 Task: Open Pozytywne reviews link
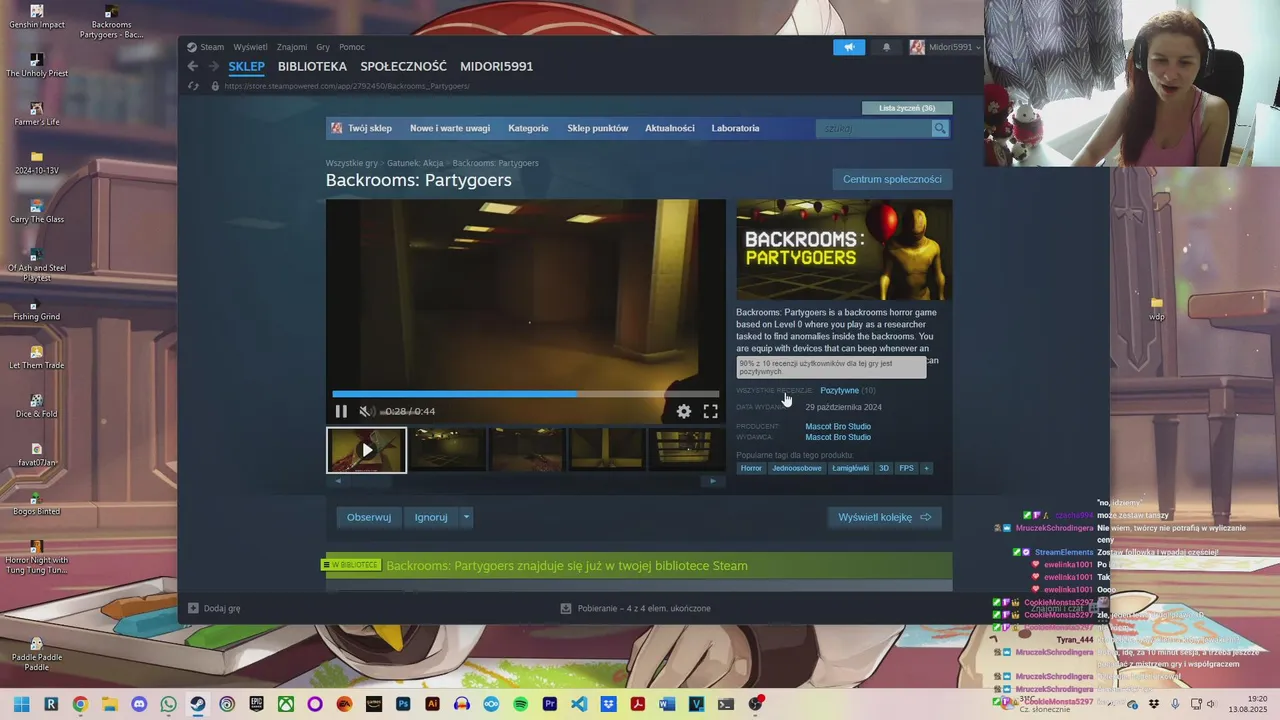pos(839,391)
